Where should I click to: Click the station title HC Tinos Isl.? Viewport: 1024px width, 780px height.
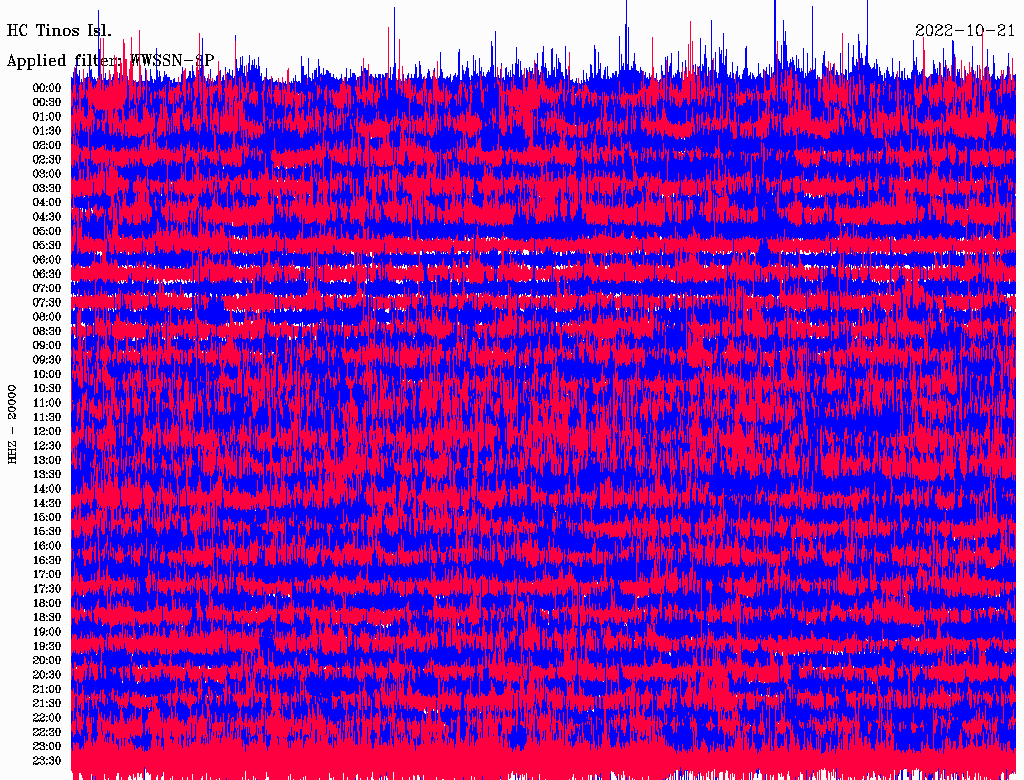click(x=59, y=30)
